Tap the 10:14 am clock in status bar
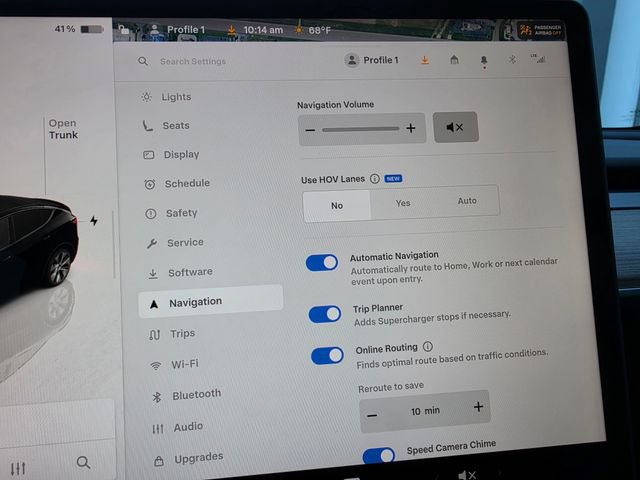 (263, 30)
